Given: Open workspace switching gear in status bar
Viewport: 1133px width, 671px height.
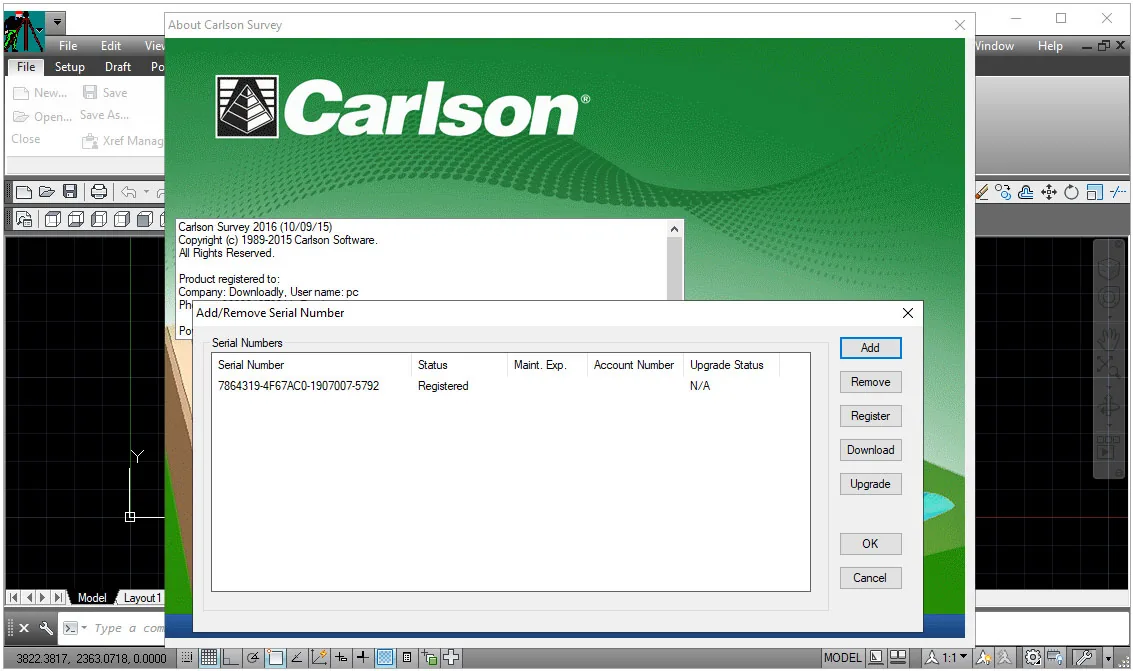Looking at the screenshot, I should (x=1033, y=657).
